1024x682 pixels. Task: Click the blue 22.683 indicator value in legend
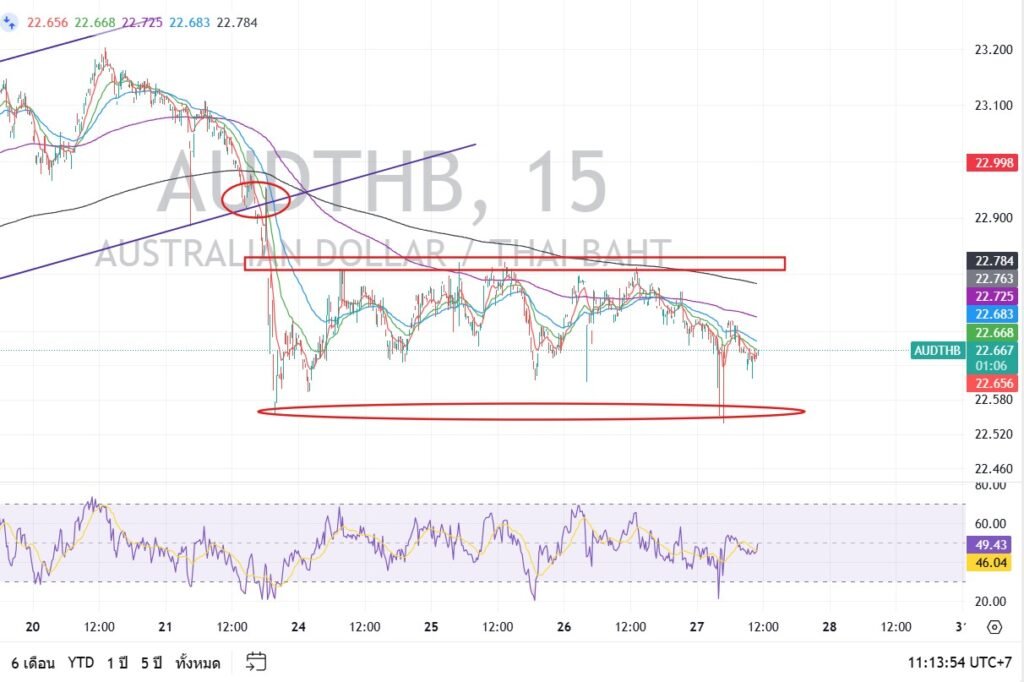pyautogui.click(x=189, y=22)
